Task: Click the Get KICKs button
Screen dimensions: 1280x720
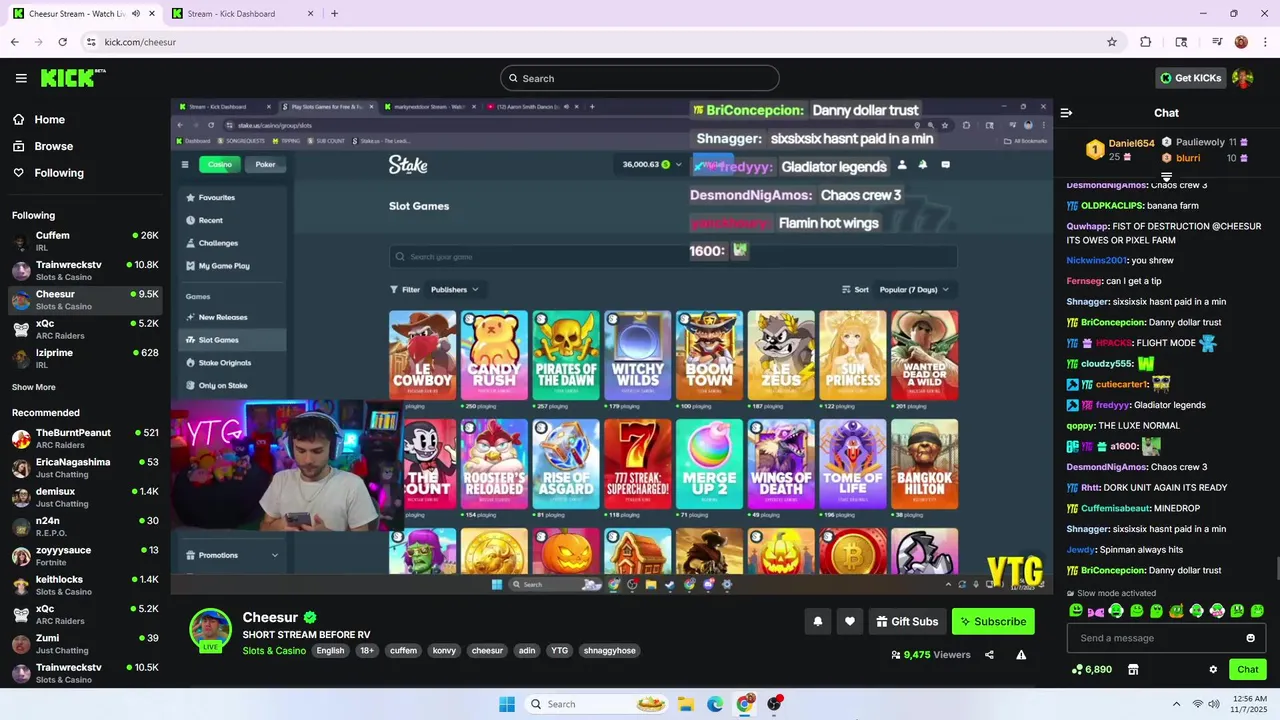Action: (x=1191, y=78)
